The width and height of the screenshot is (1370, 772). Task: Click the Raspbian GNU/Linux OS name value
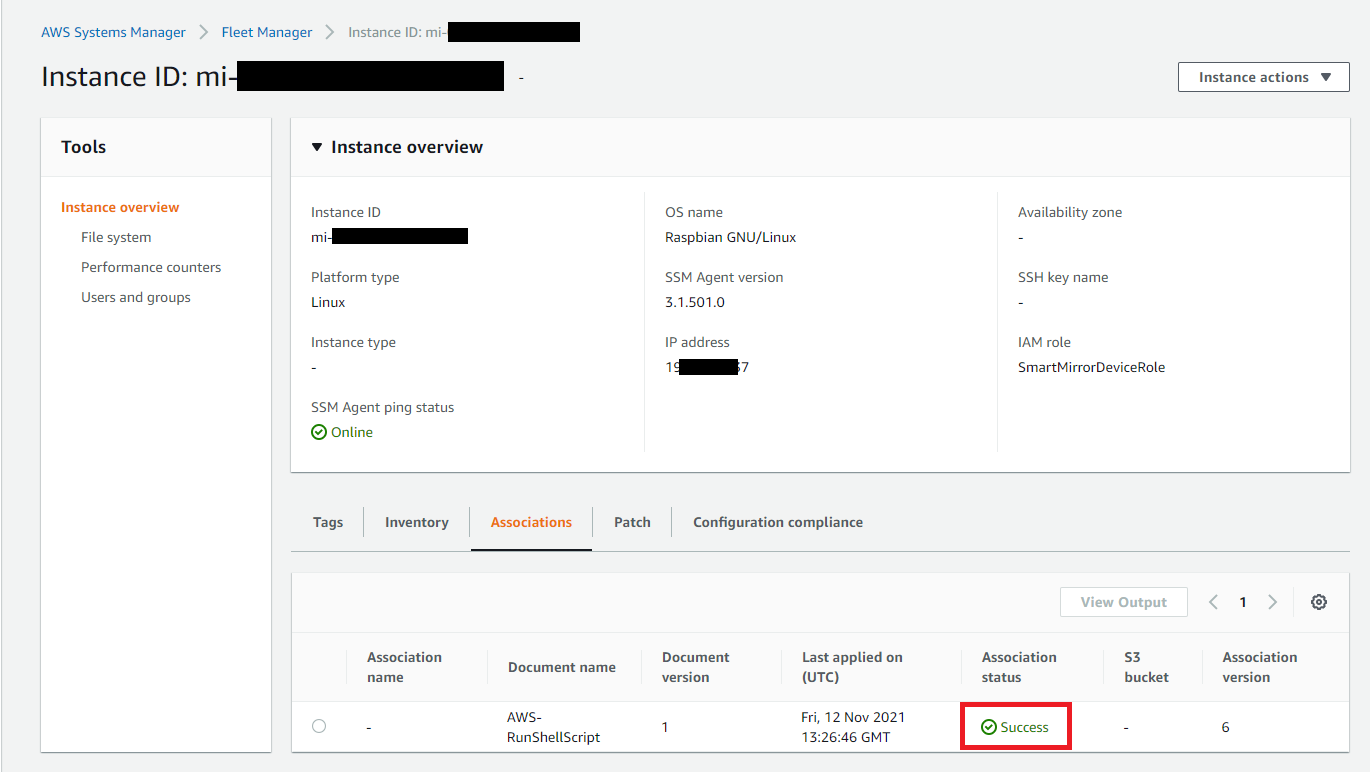pos(731,237)
